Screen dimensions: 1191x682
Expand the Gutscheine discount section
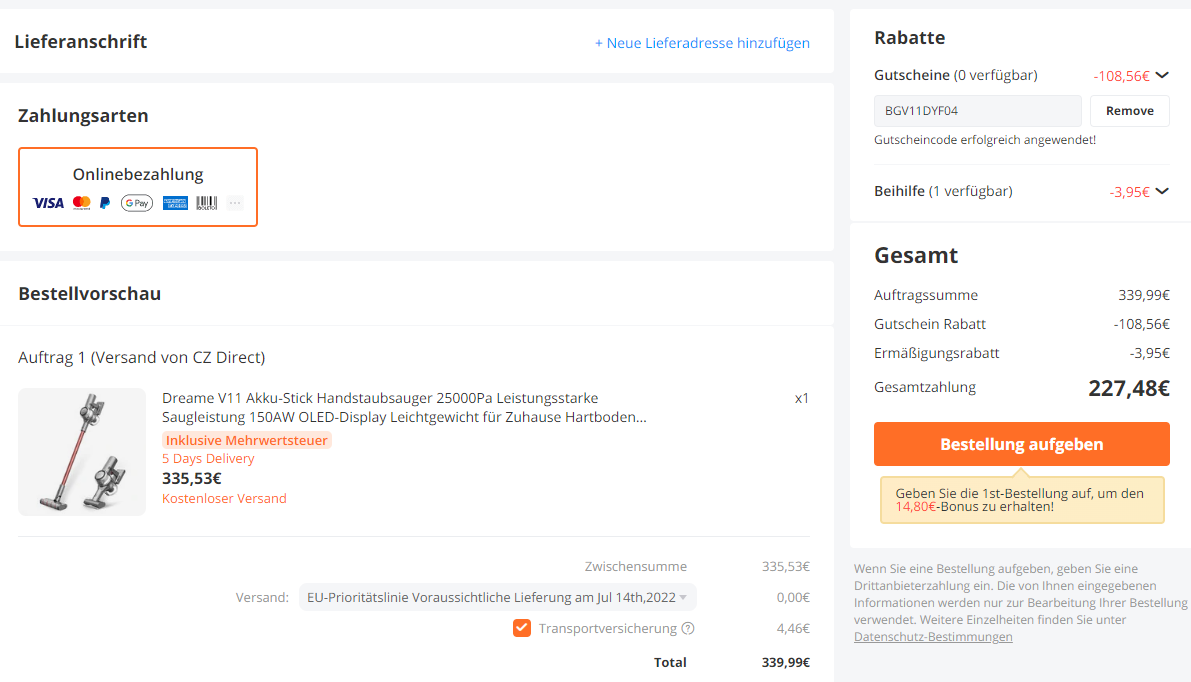click(1162, 75)
